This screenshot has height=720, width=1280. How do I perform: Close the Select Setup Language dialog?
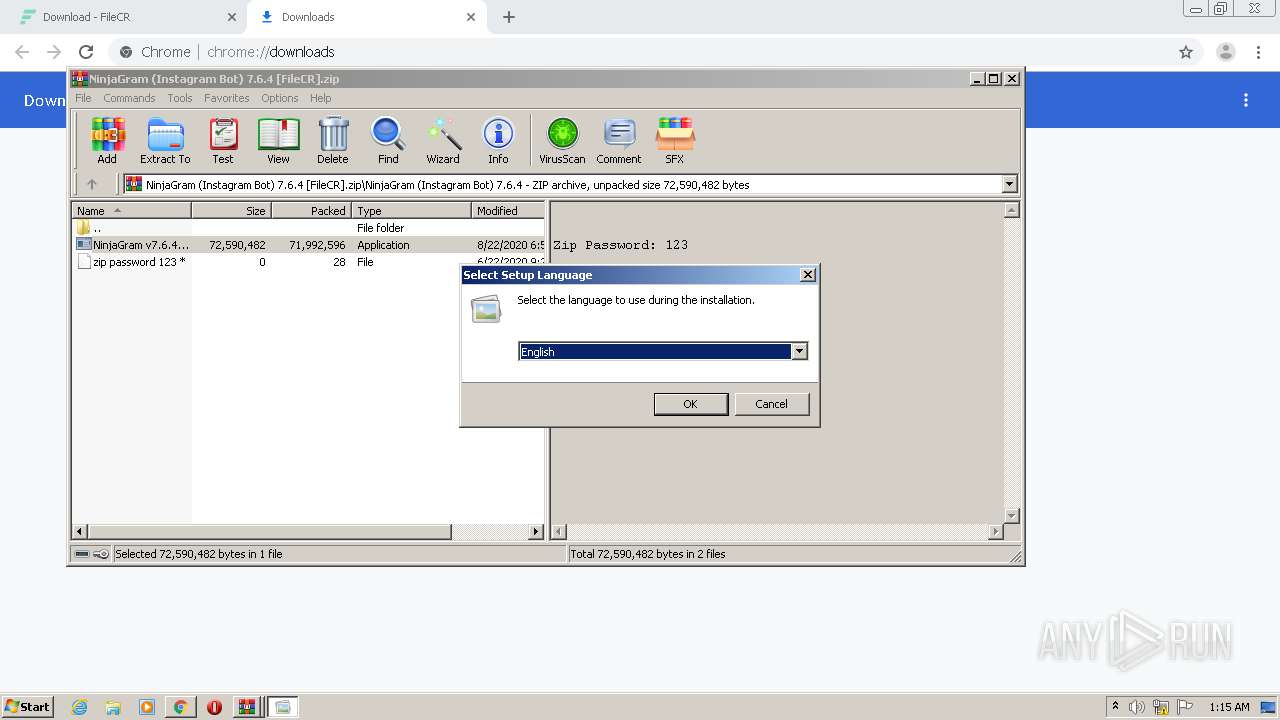(808, 275)
